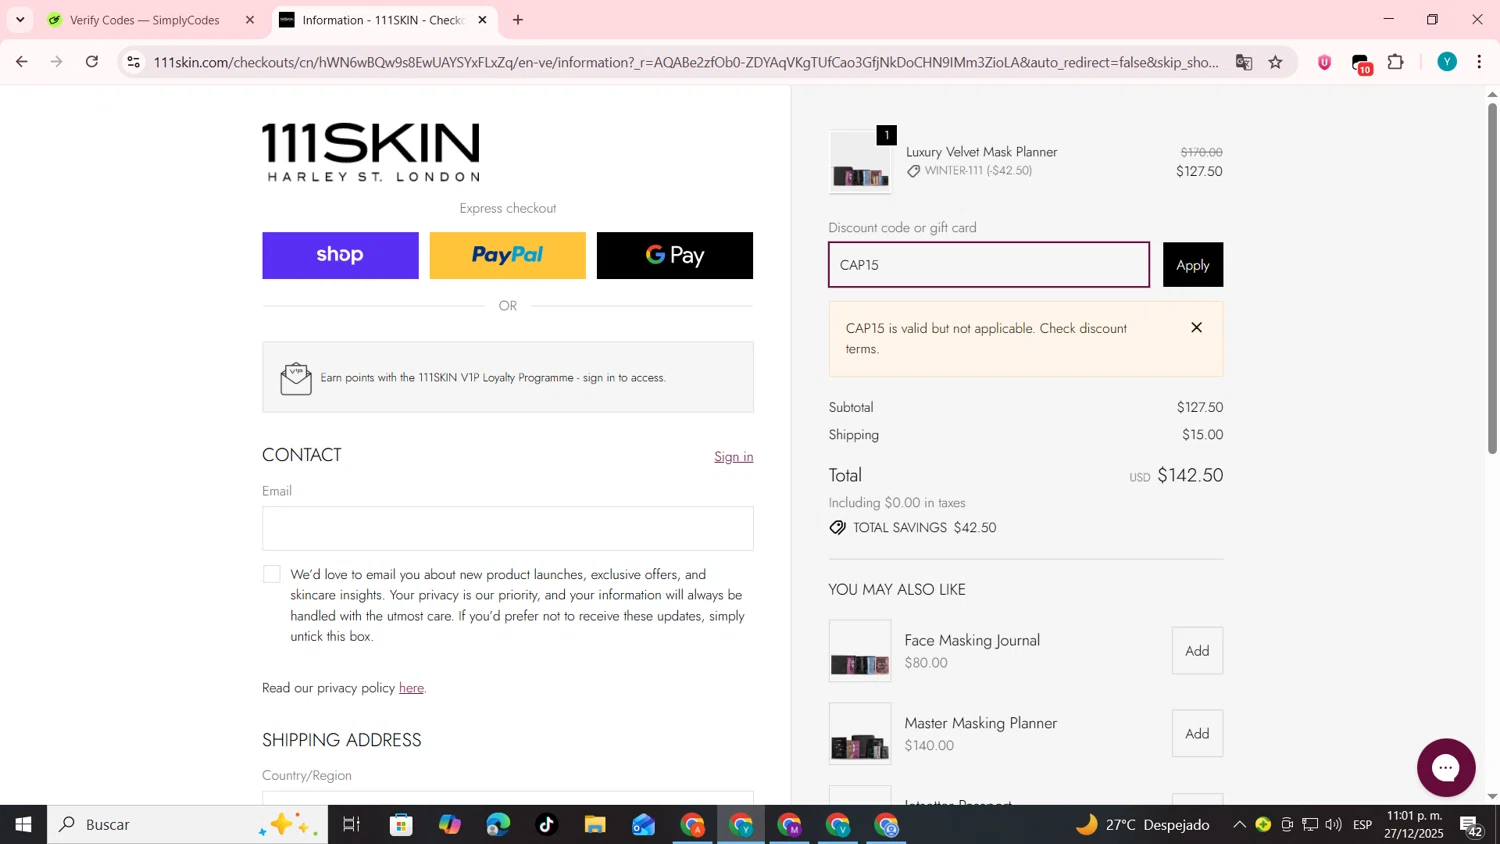Screen dimensions: 1500x844
Task: Click the 111SKIN logo
Action: point(371,152)
